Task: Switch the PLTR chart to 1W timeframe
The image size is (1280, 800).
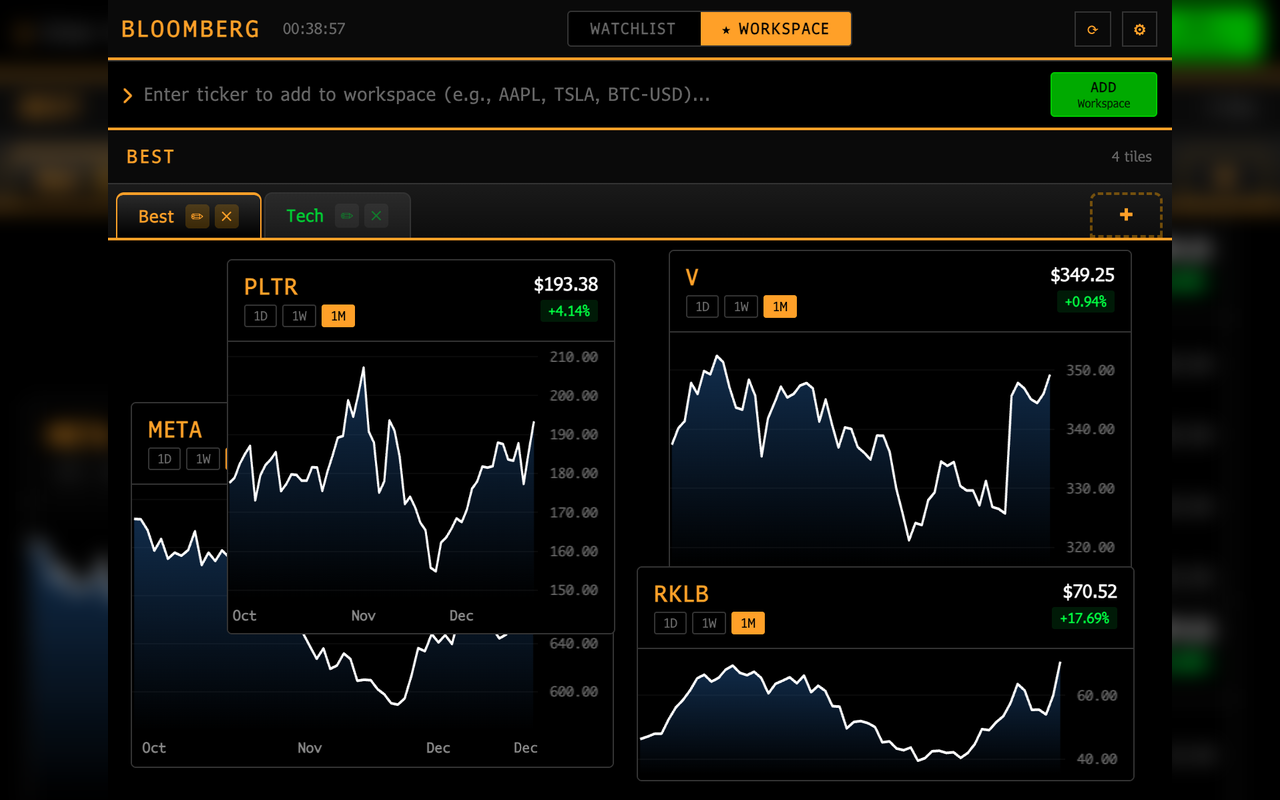Action: point(299,315)
